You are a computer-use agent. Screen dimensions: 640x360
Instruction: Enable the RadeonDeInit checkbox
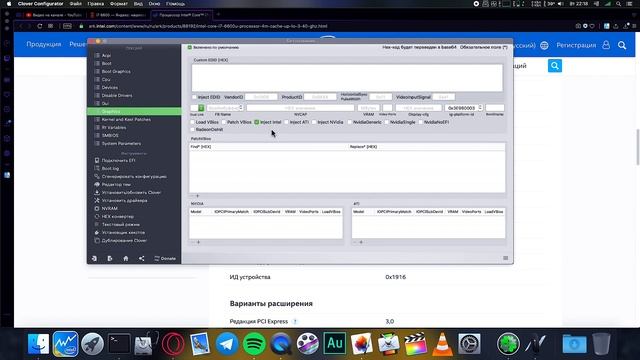[193, 129]
